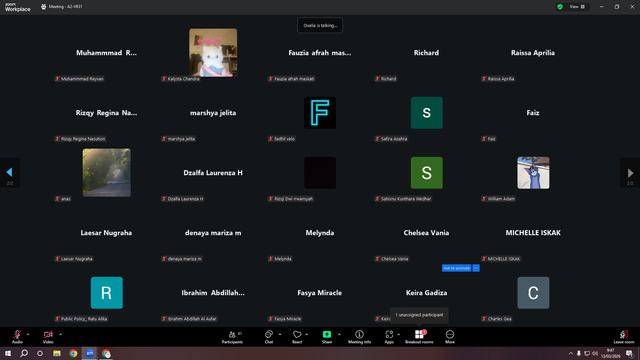Start camera with the Video button

[x=48, y=337]
